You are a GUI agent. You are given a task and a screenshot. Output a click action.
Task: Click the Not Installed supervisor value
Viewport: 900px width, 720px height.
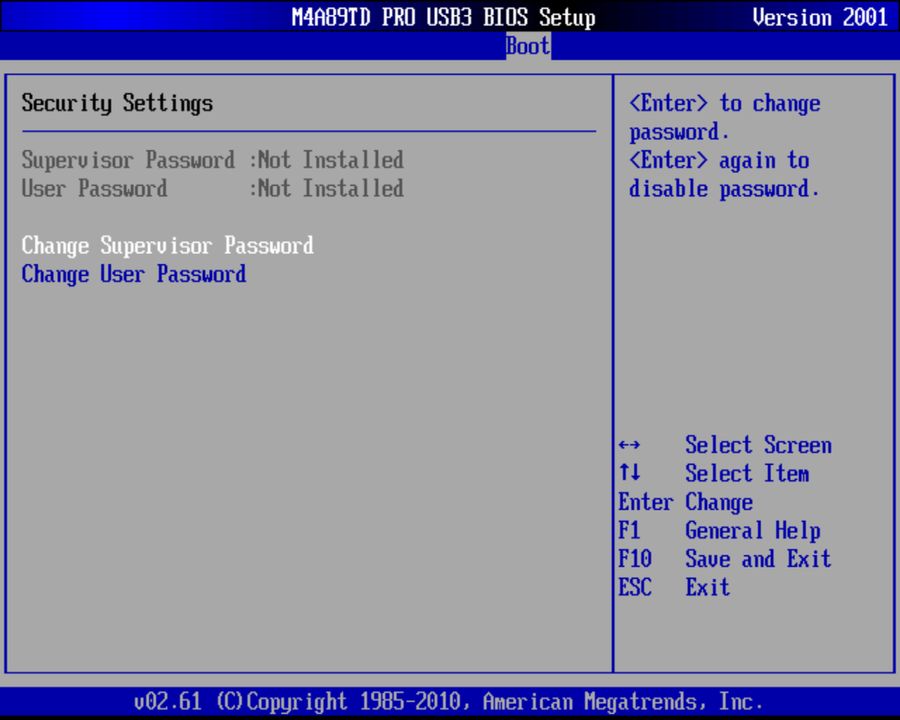pyautogui.click(x=330, y=160)
